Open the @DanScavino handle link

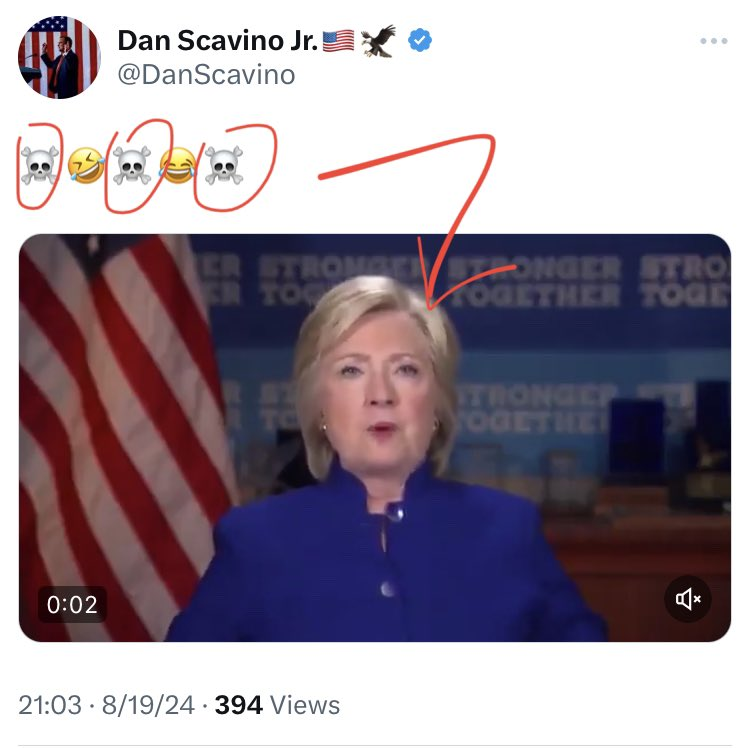click(206, 75)
